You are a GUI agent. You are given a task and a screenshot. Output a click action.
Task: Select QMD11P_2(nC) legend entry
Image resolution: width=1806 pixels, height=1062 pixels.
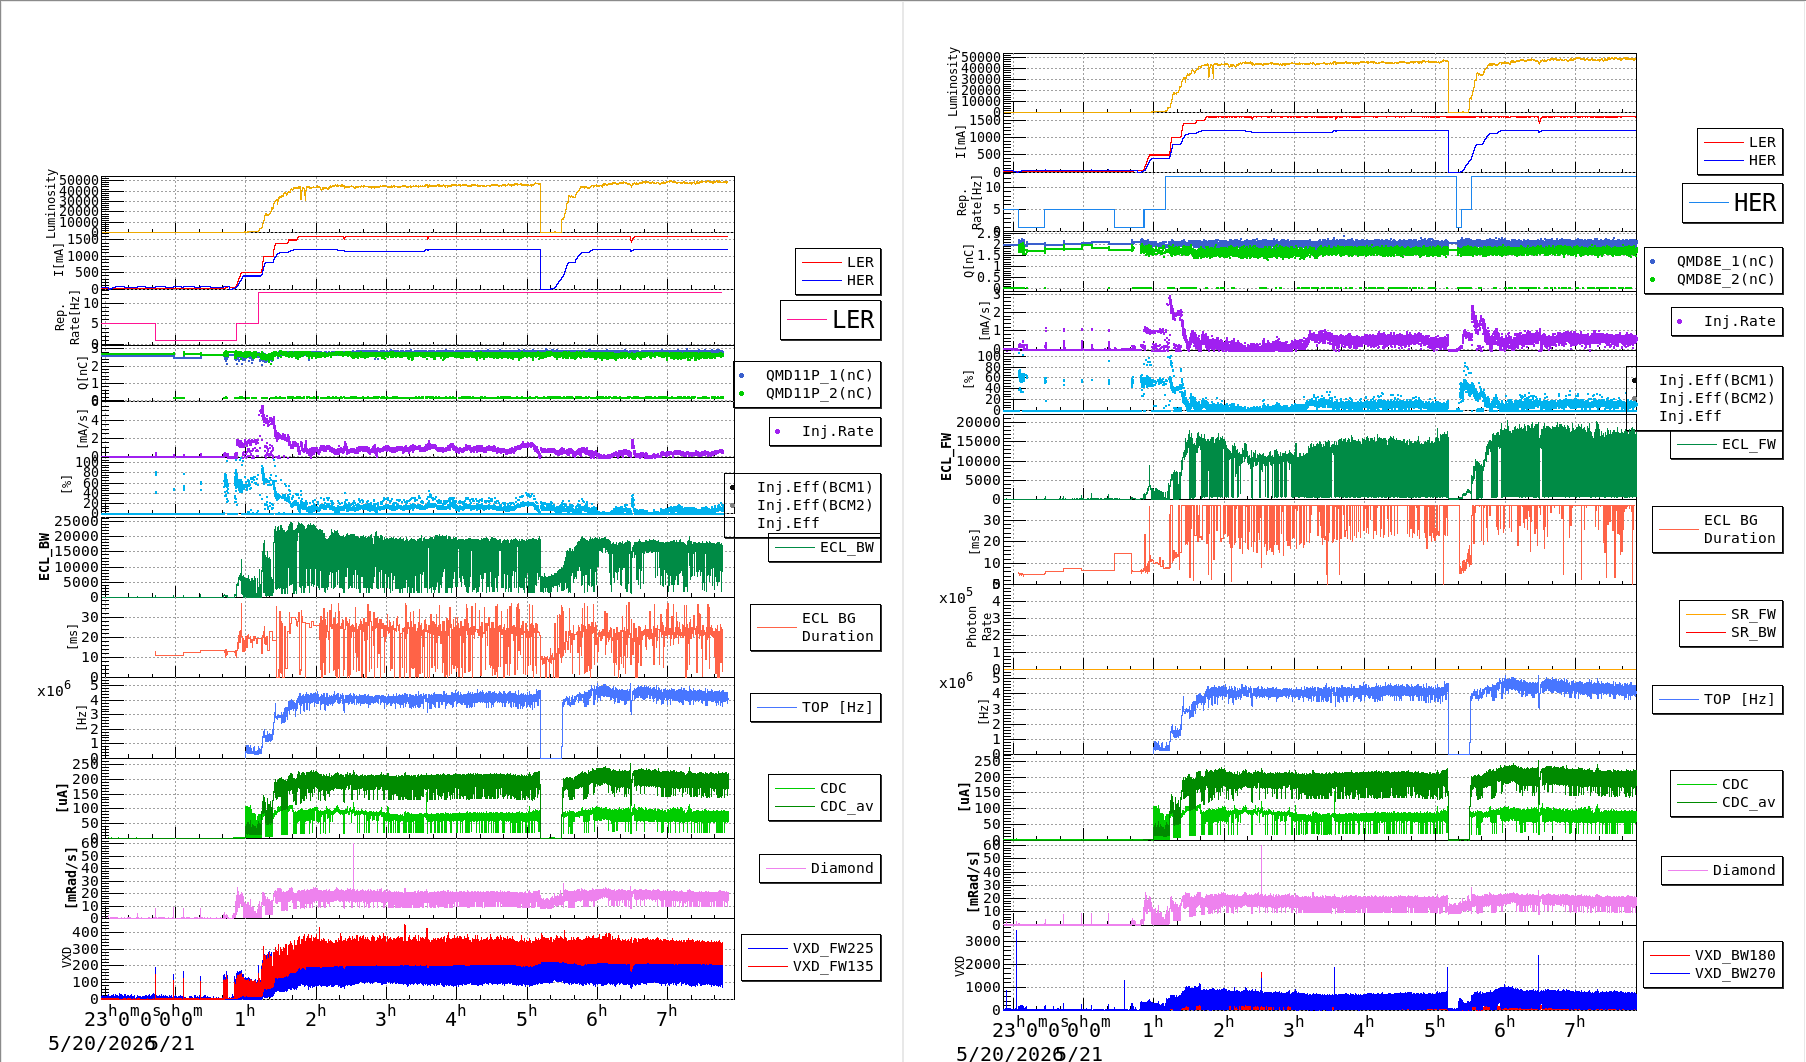click(x=808, y=393)
